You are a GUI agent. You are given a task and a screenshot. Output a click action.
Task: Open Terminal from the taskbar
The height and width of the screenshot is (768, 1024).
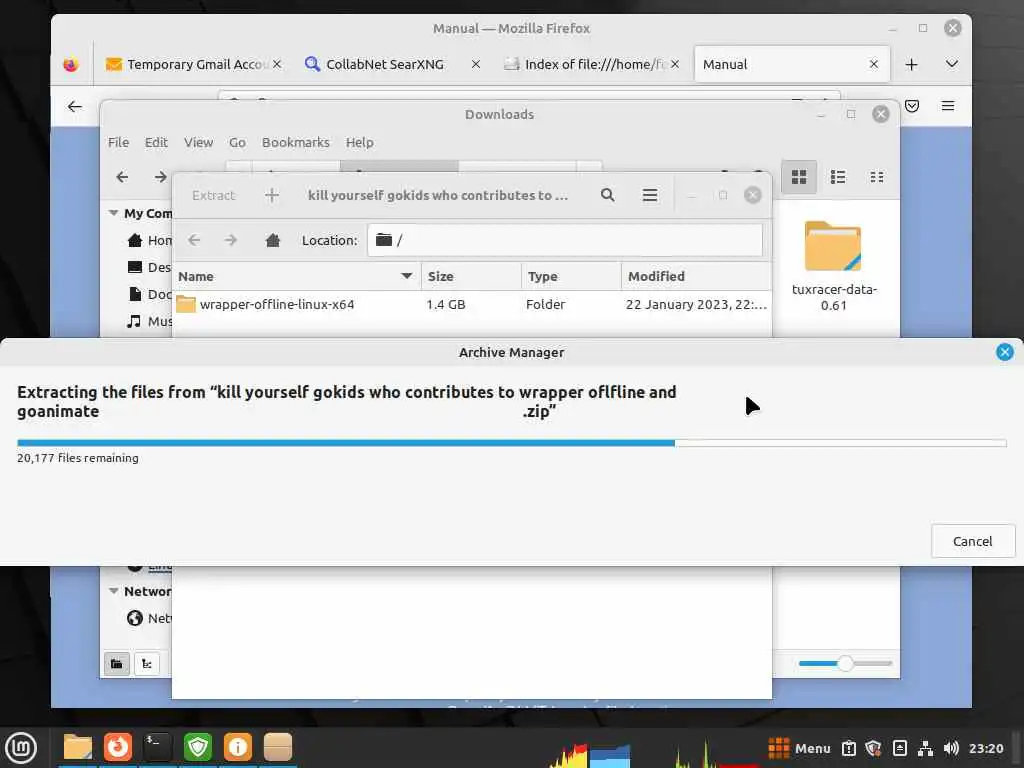click(157, 747)
